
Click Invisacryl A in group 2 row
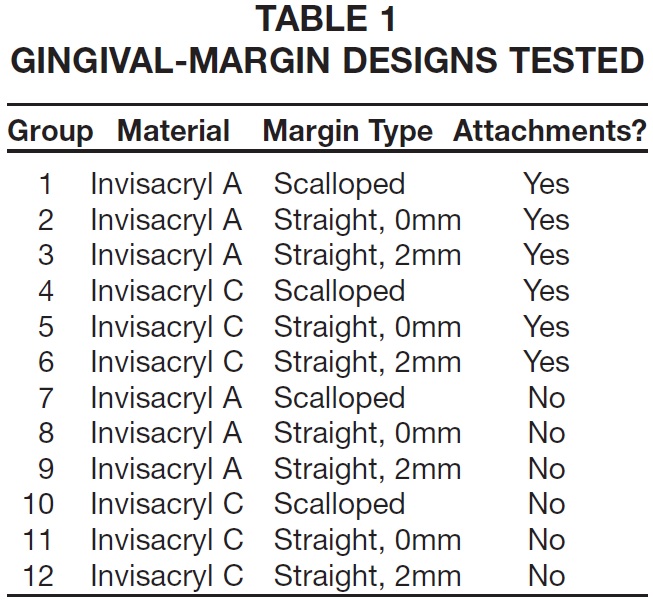coord(166,220)
